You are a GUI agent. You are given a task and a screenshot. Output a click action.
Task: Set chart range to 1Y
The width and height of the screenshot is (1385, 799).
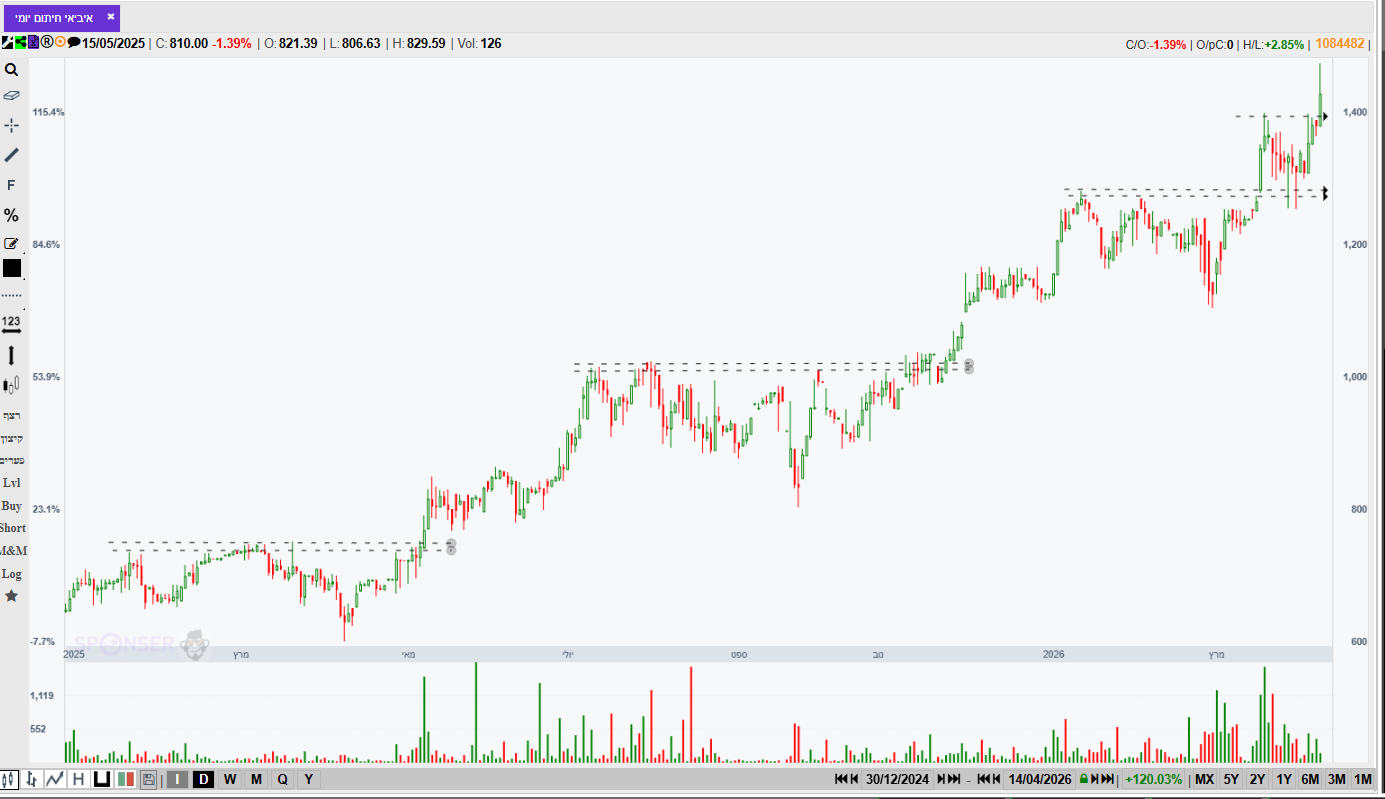pos(1284,779)
